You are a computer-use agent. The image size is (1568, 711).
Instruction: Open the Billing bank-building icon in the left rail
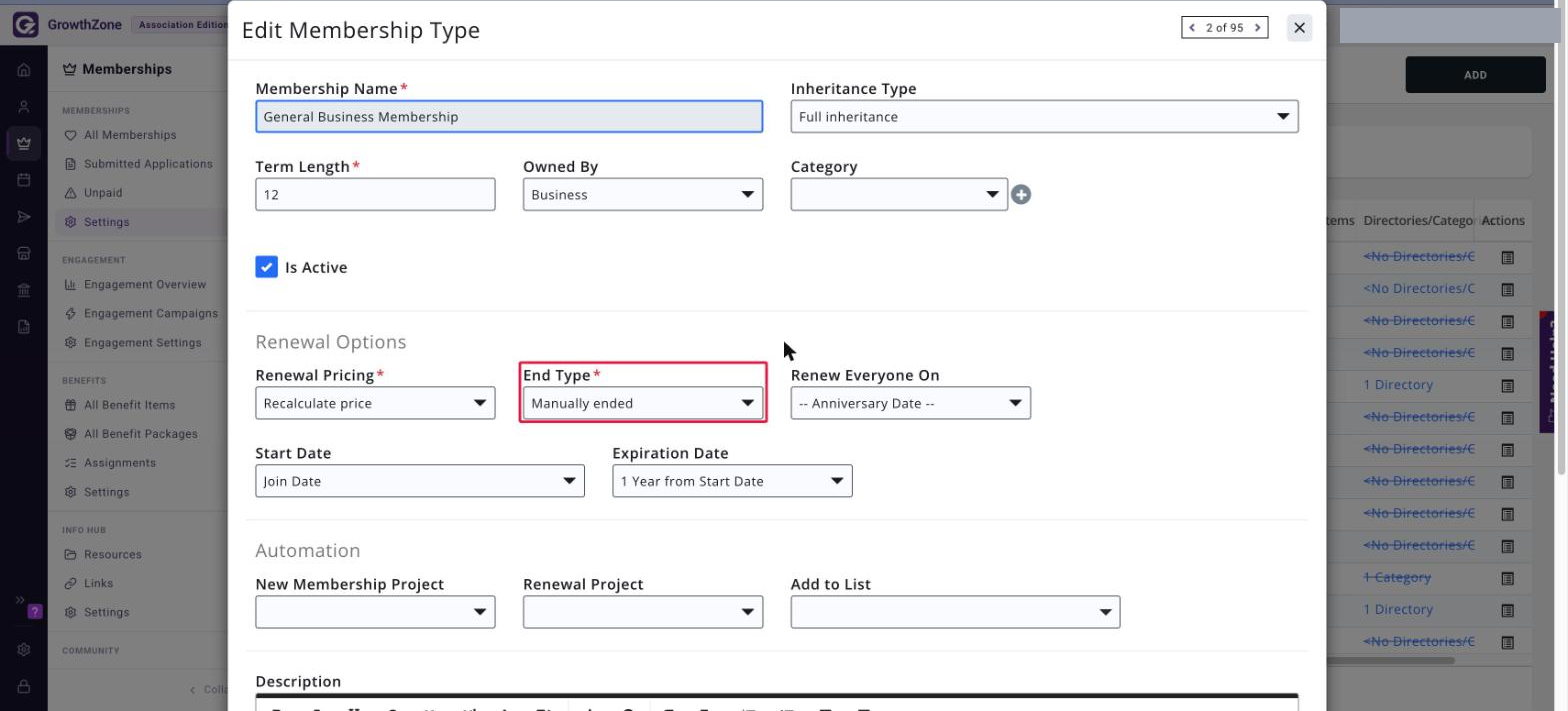pyautogui.click(x=24, y=290)
